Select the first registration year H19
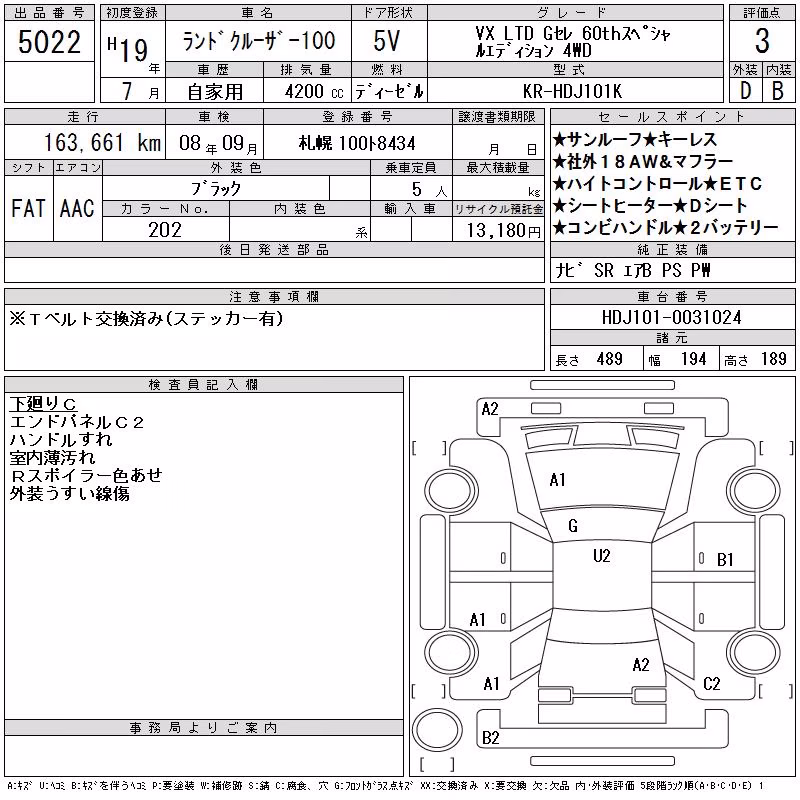The height and width of the screenshot is (800, 800). point(128,49)
